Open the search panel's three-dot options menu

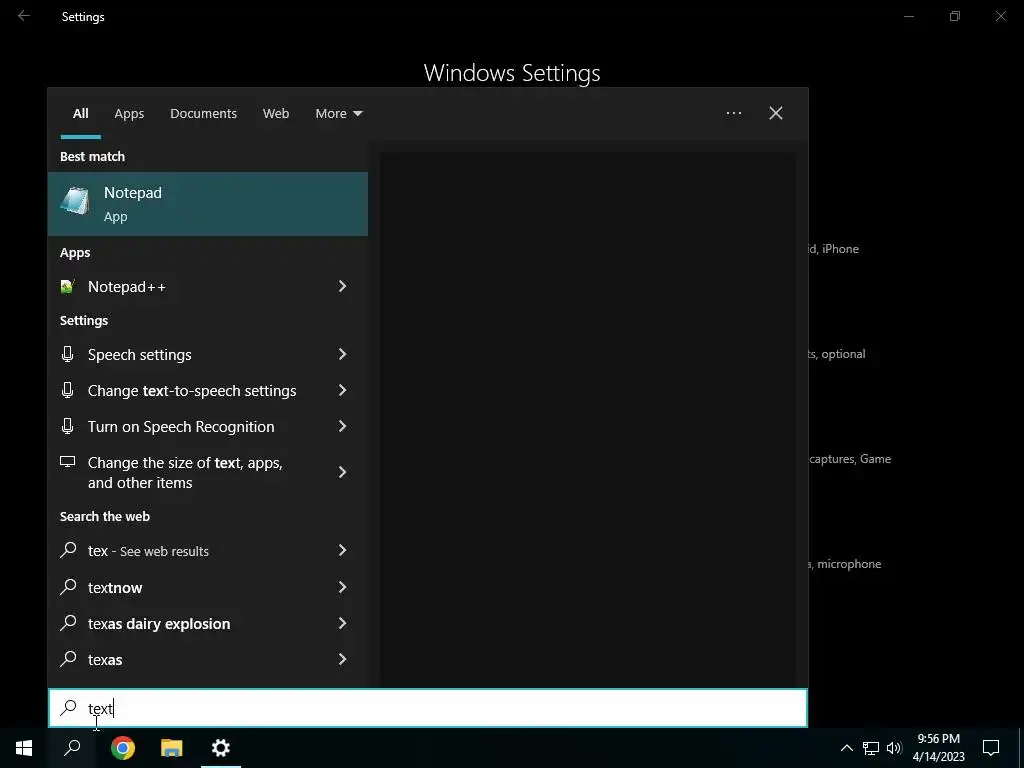[734, 113]
